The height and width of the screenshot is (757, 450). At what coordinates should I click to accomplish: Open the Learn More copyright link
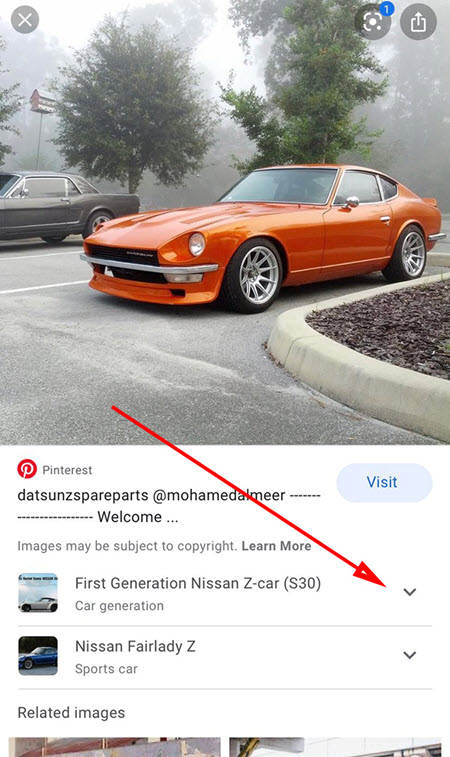(x=276, y=546)
